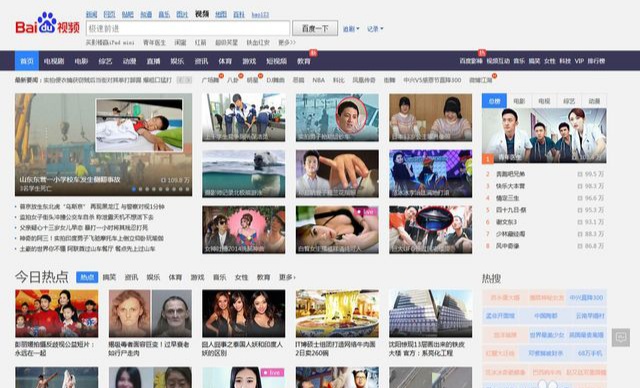
Task: Select the 资讯 tab in 今日热点
Action: 131,277
